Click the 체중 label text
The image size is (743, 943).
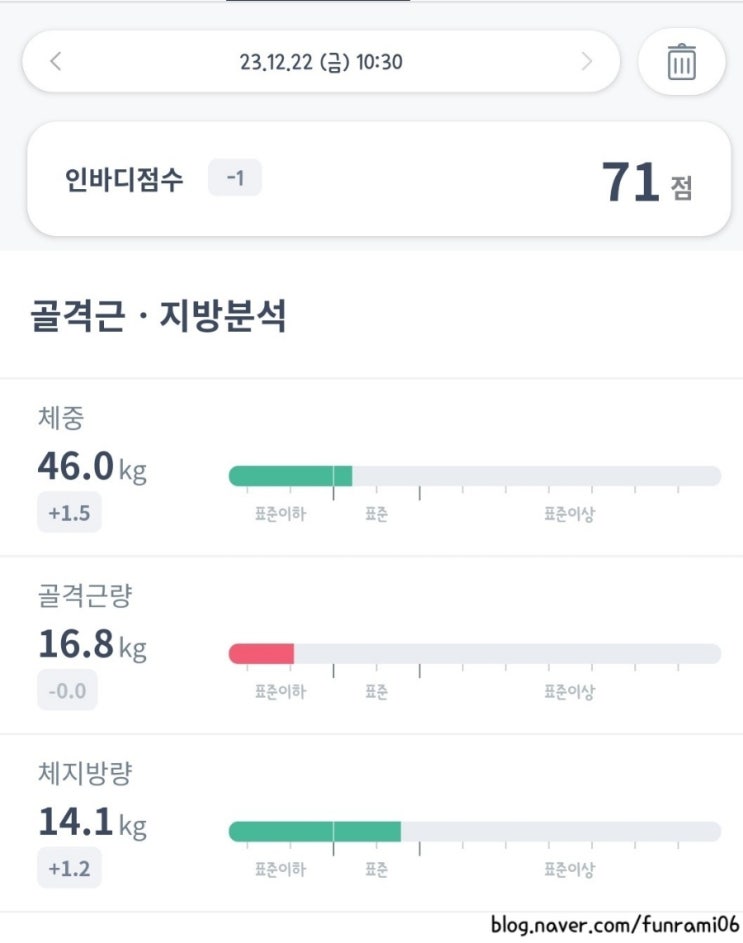coord(61,418)
